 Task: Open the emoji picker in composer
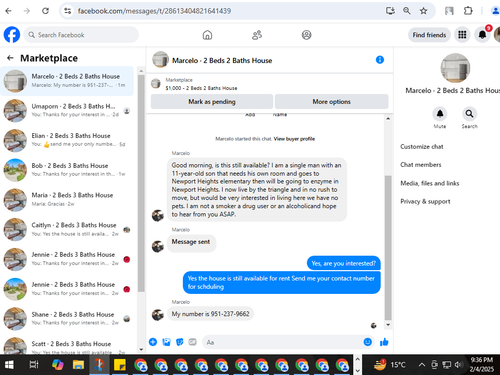(367, 342)
